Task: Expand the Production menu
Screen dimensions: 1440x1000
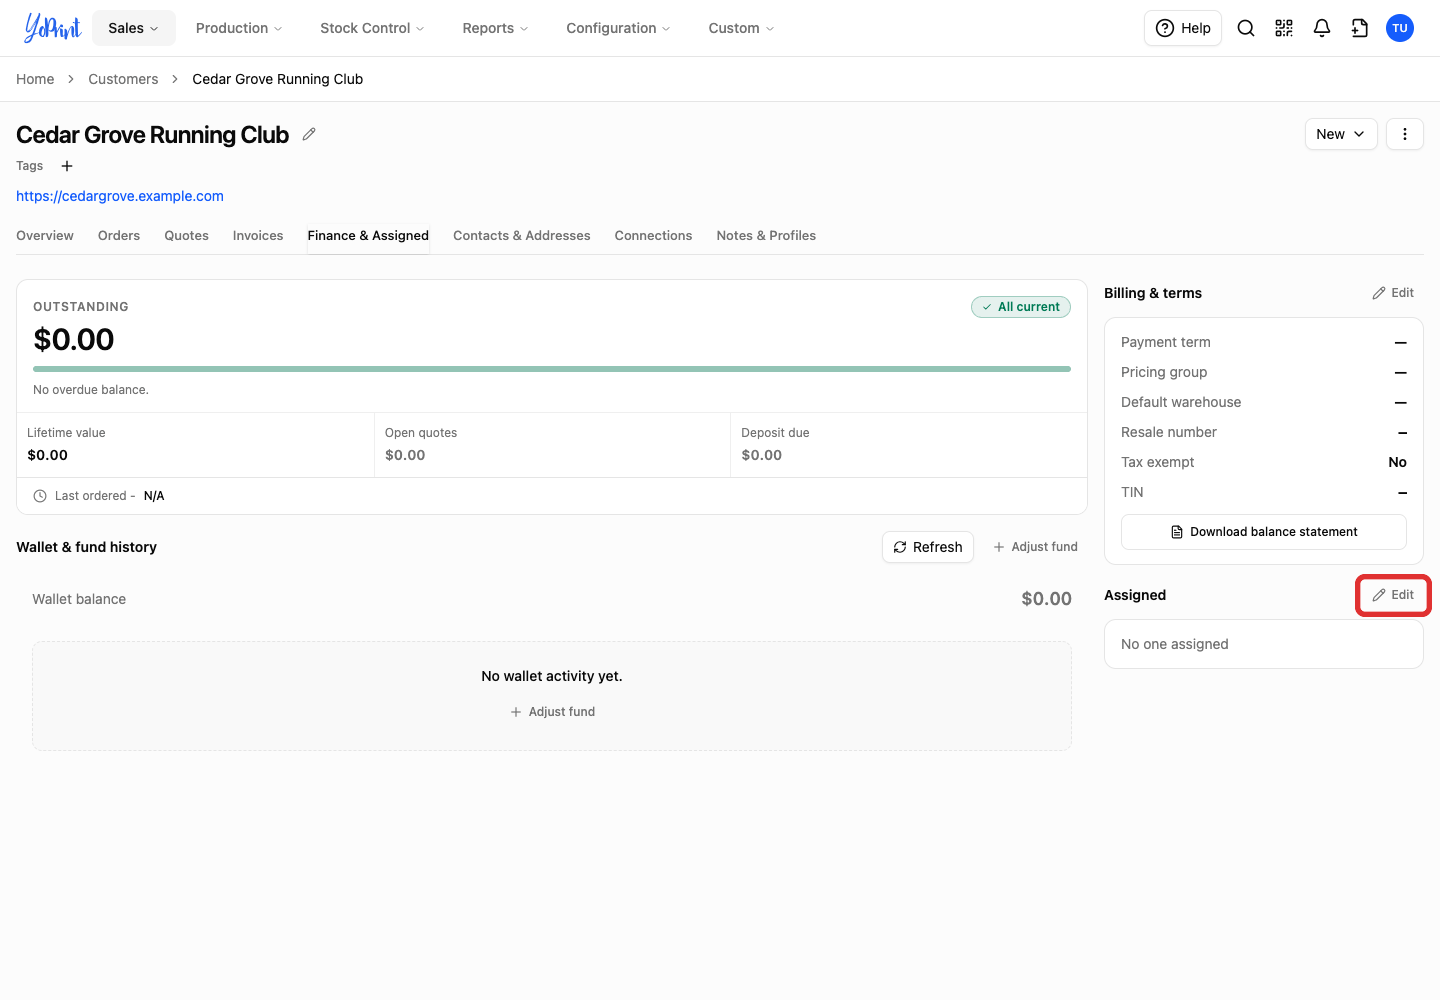Action: pyautogui.click(x=239, y=28)
